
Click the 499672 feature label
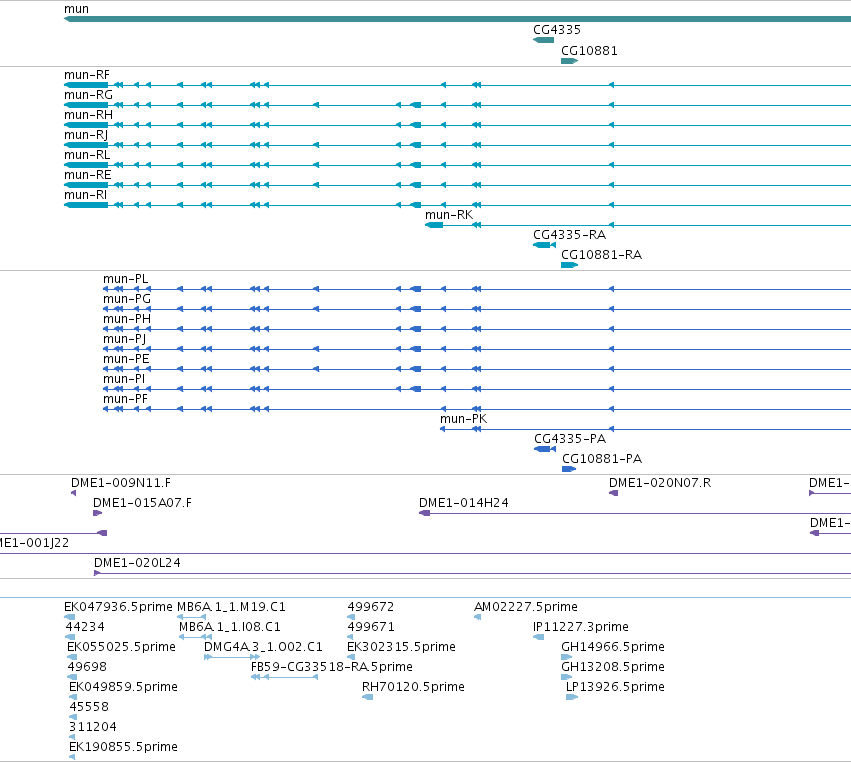[371, 607]
